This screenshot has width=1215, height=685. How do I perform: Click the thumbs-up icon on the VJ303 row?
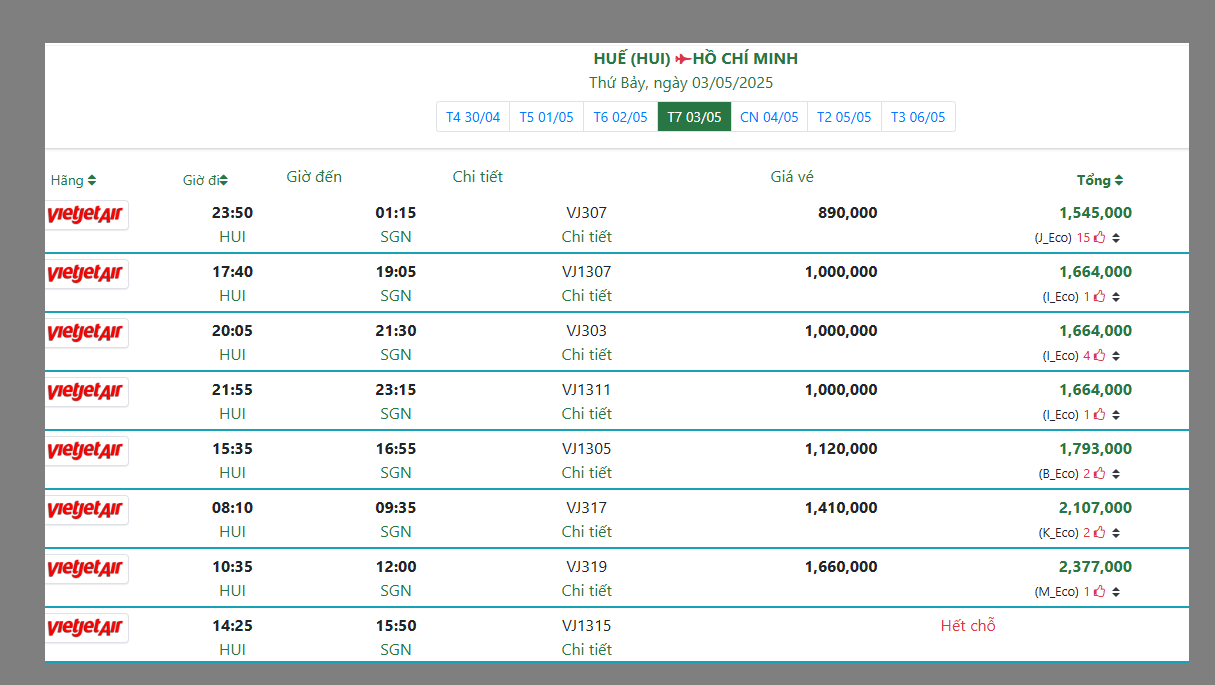tap(1099, 356)
